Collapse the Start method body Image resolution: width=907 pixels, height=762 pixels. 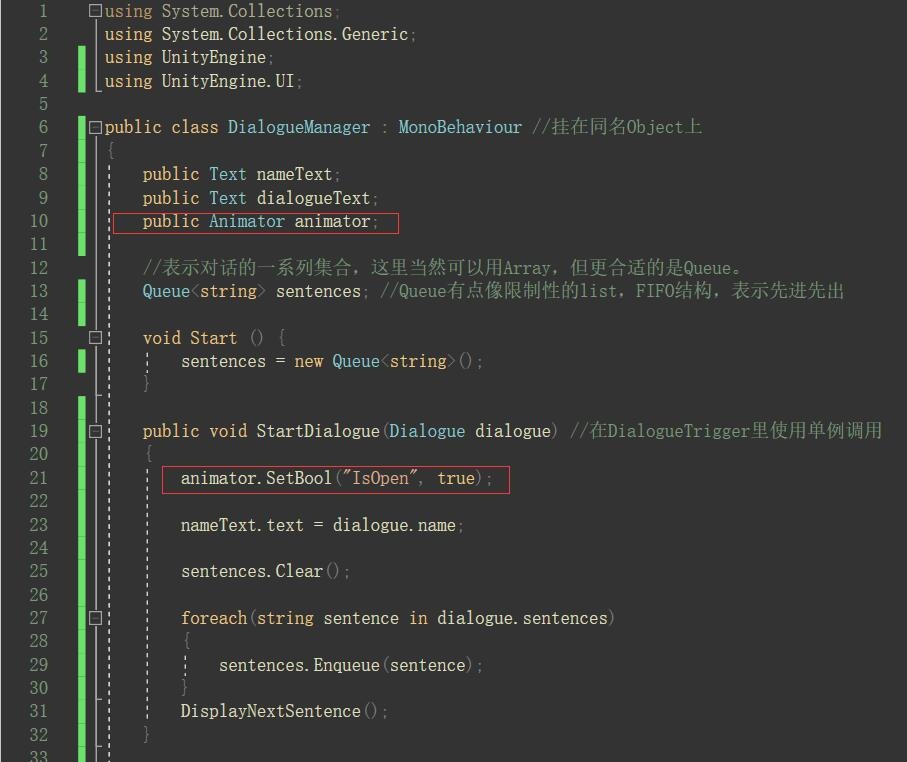point(95,338)
